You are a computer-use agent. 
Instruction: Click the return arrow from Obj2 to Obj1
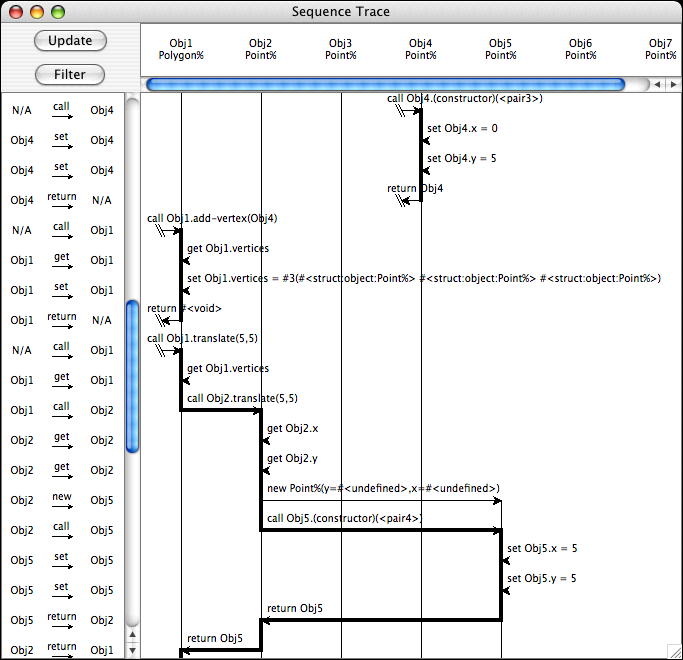tap(62, 649)
